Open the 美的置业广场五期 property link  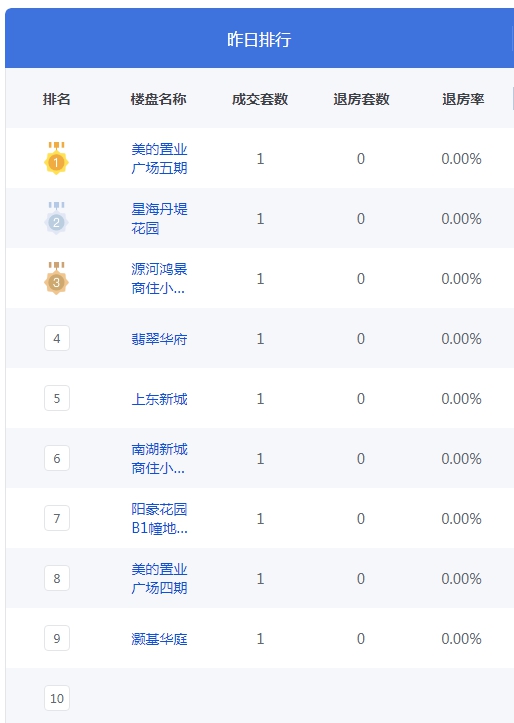[x=159, y=158]
